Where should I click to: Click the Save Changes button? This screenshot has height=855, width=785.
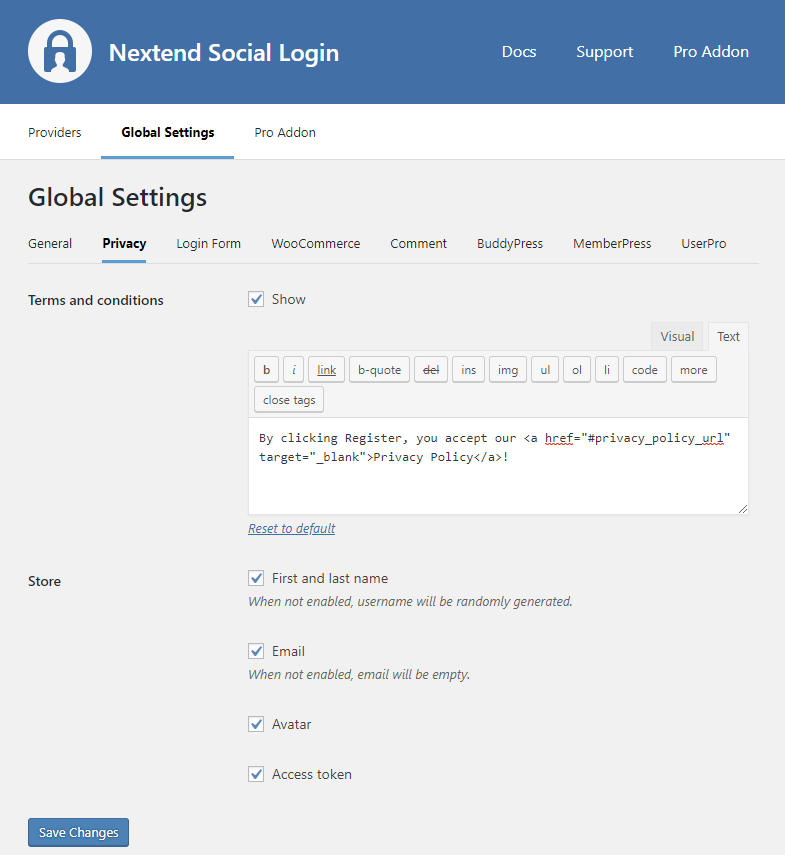click(78, 833)
